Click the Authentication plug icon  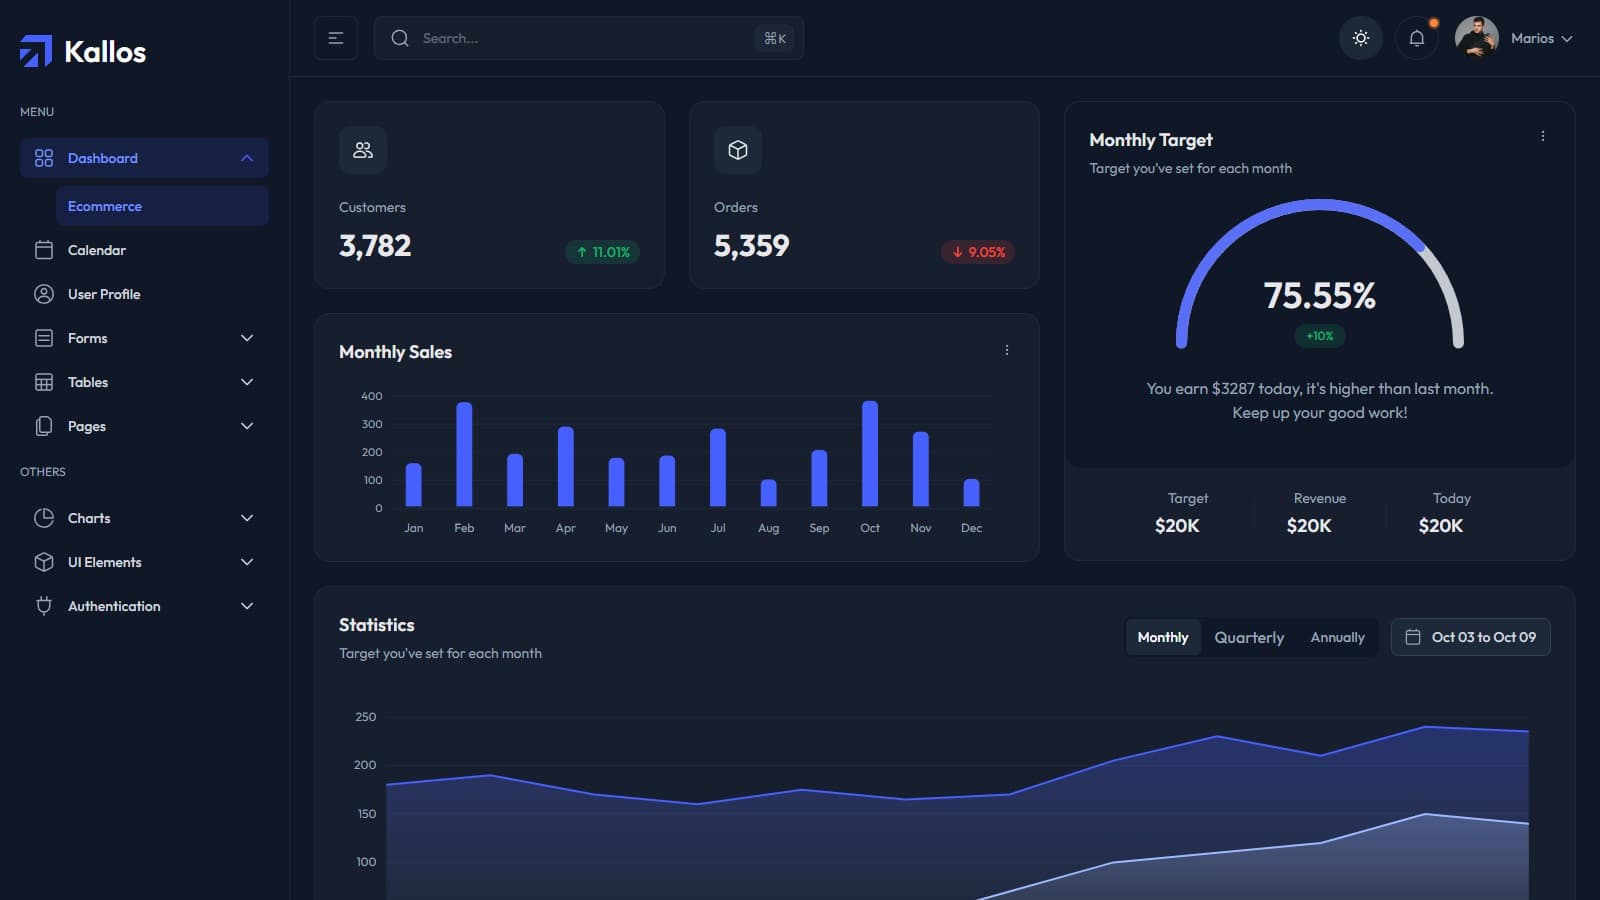click(x=44, y=606)
